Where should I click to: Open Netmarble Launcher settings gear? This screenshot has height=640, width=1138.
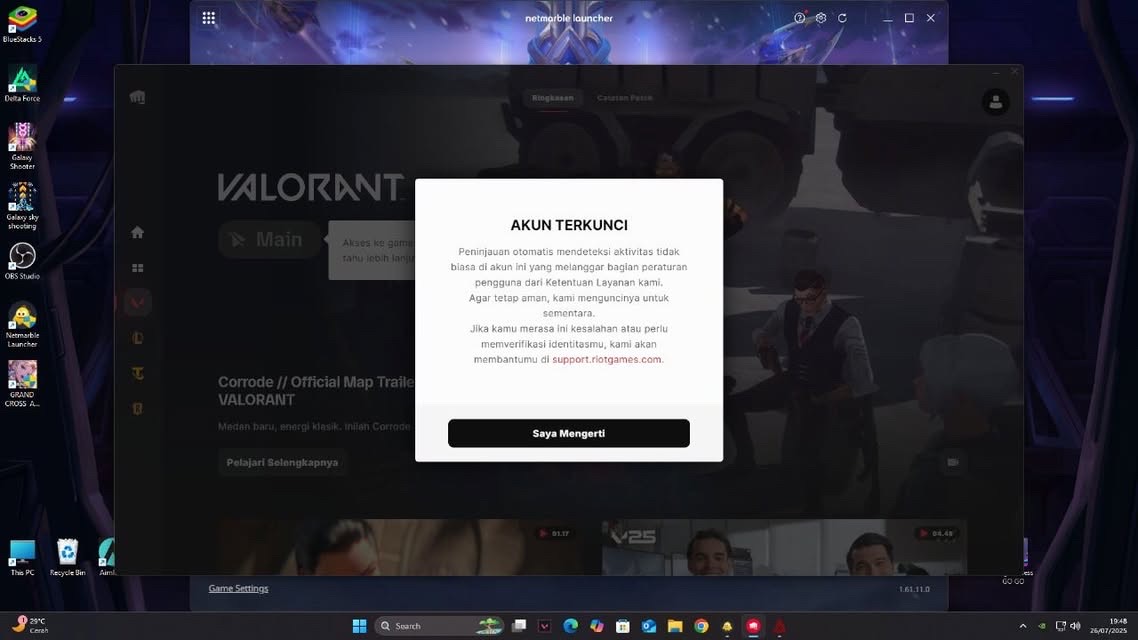pos(821,18)
